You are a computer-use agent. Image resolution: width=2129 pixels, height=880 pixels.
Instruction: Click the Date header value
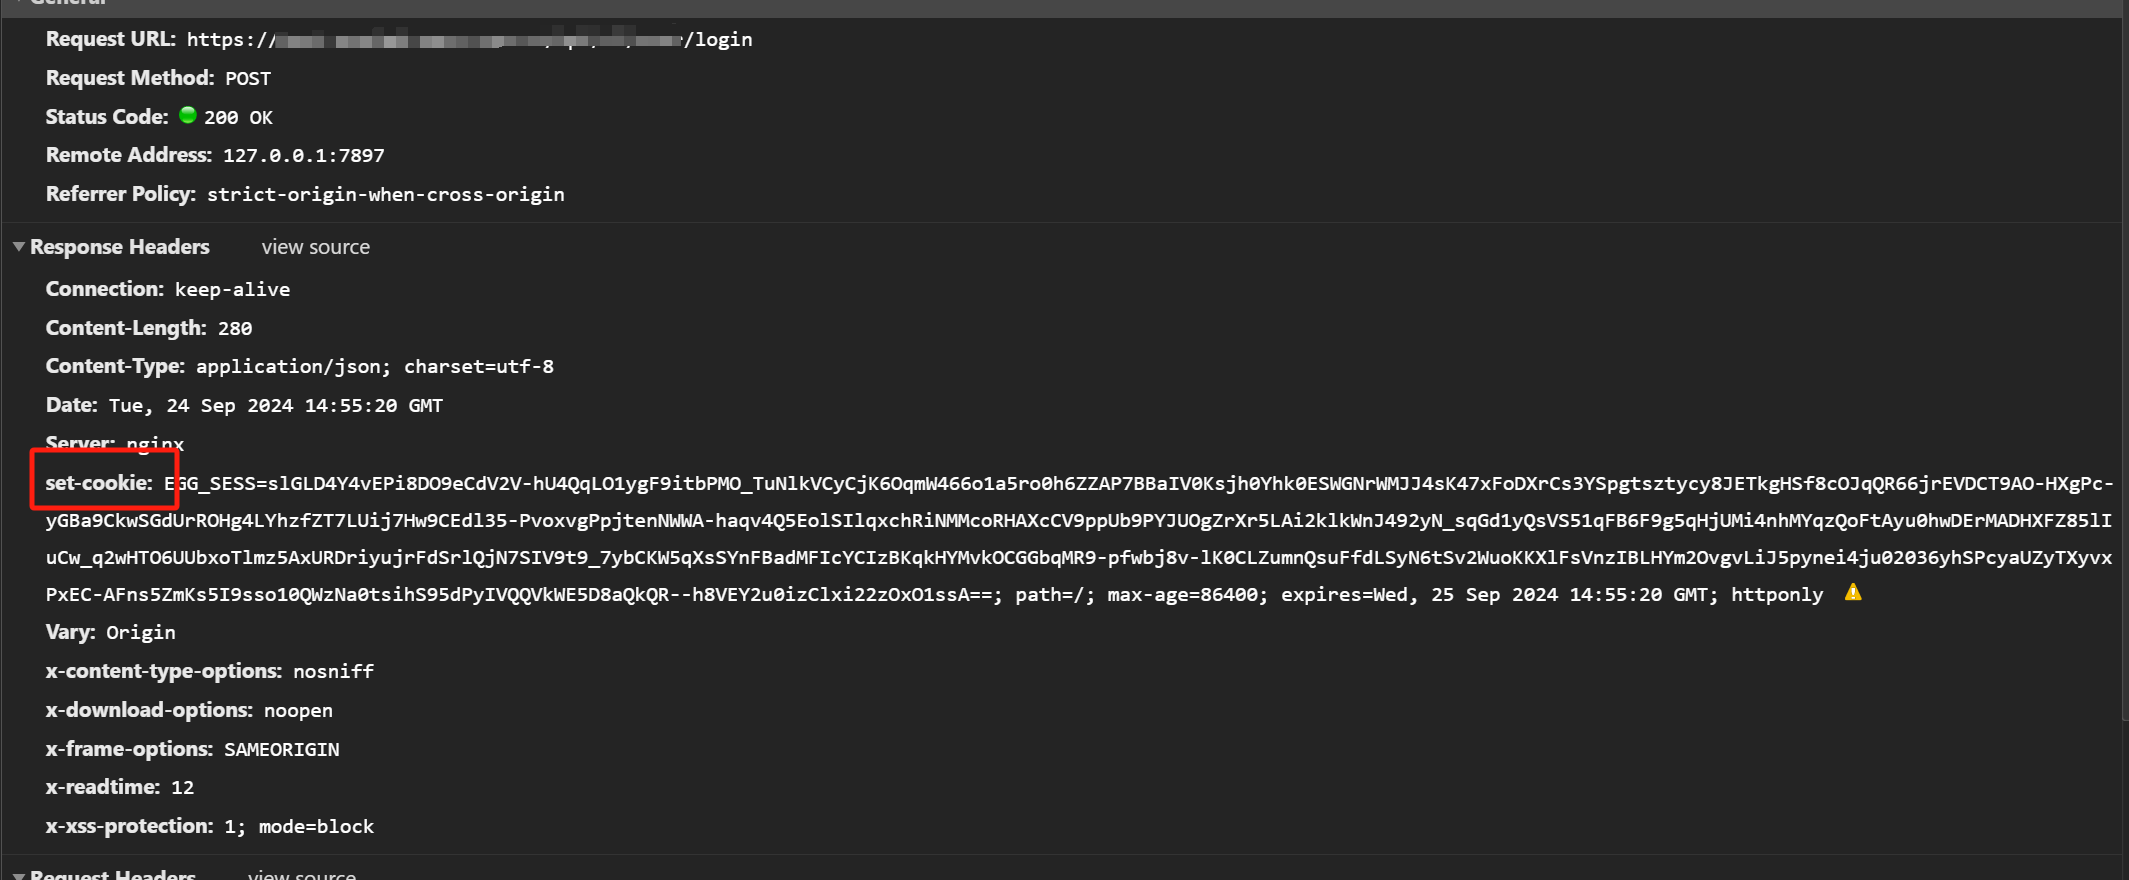pyautogui.click(x=275, y=406)
